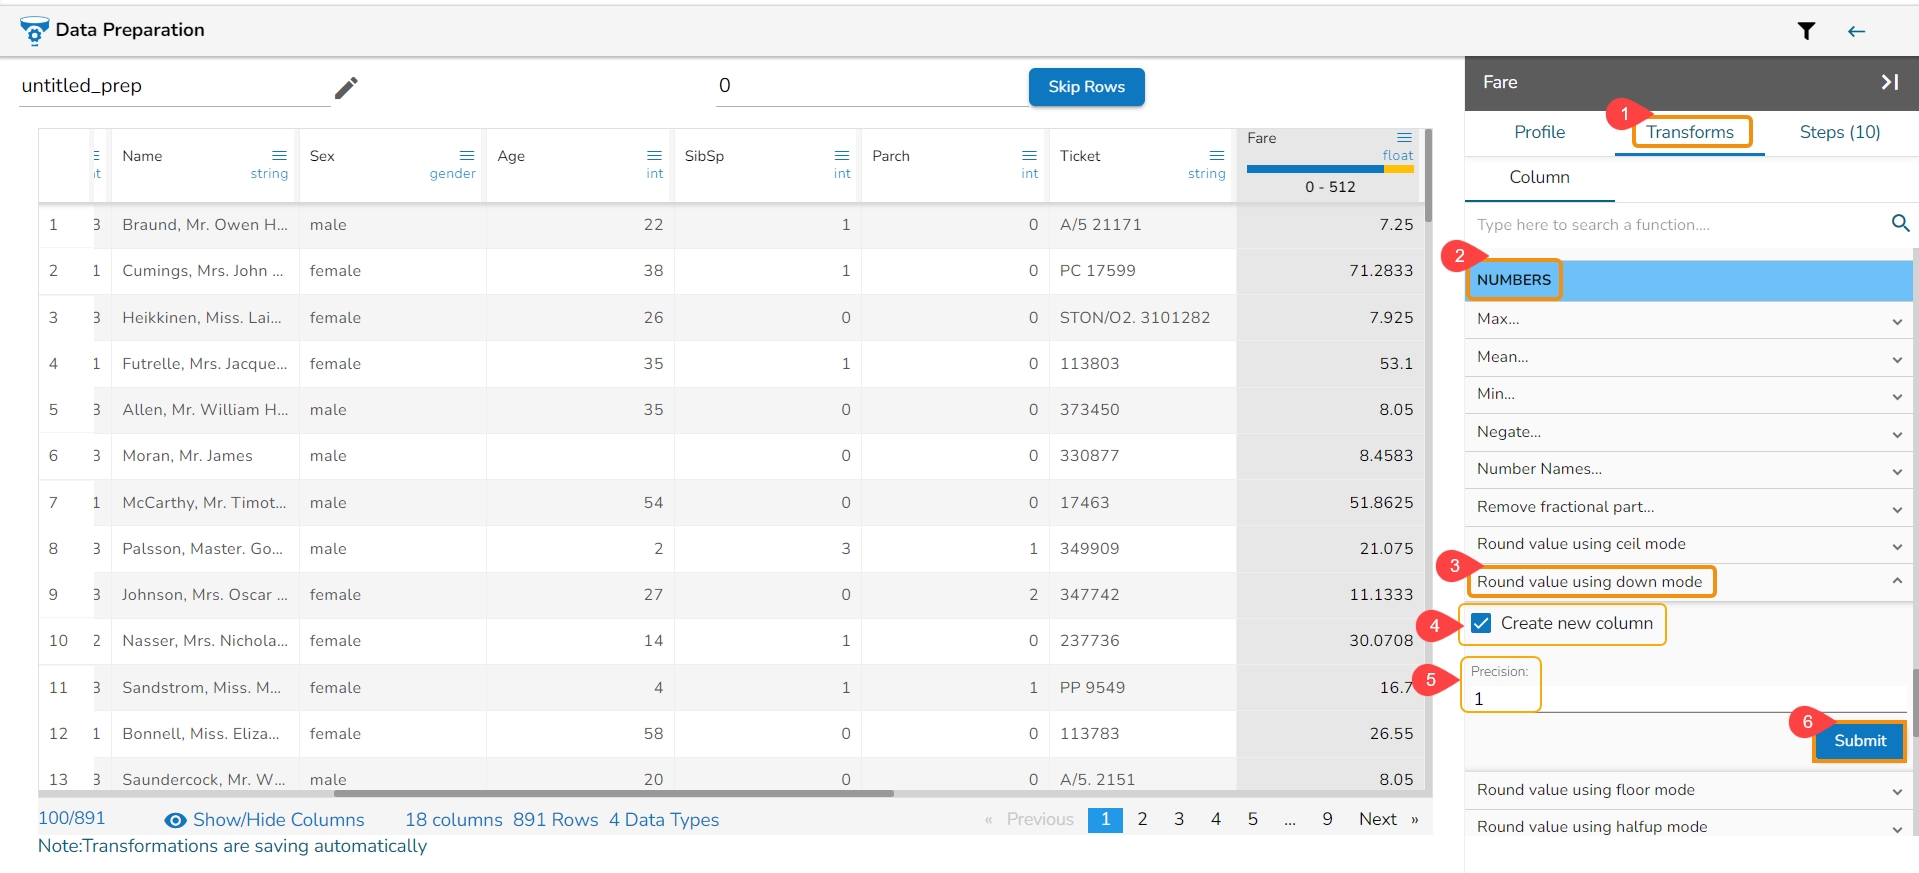Submit the rounding transform

pos(1859,741)
